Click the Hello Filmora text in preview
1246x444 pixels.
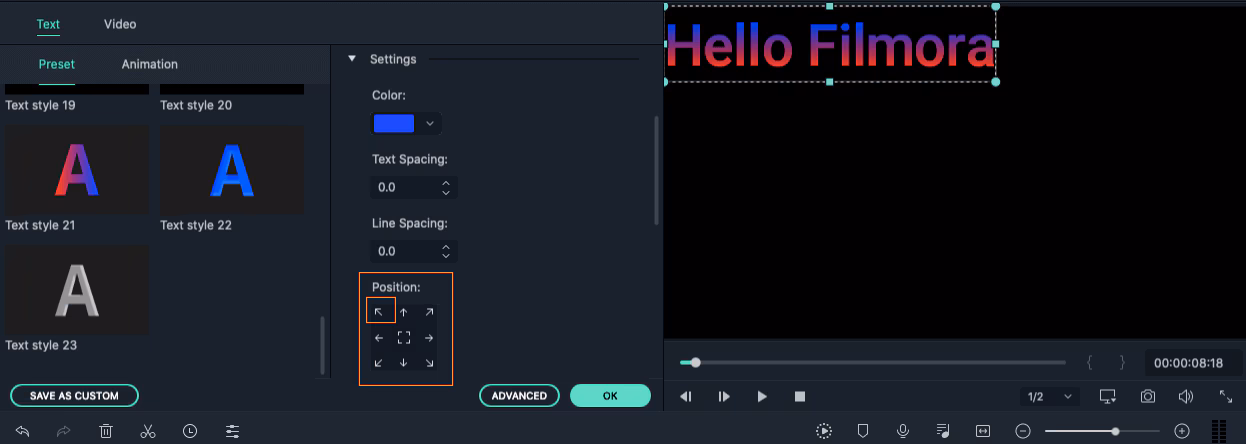click(831, 47)
